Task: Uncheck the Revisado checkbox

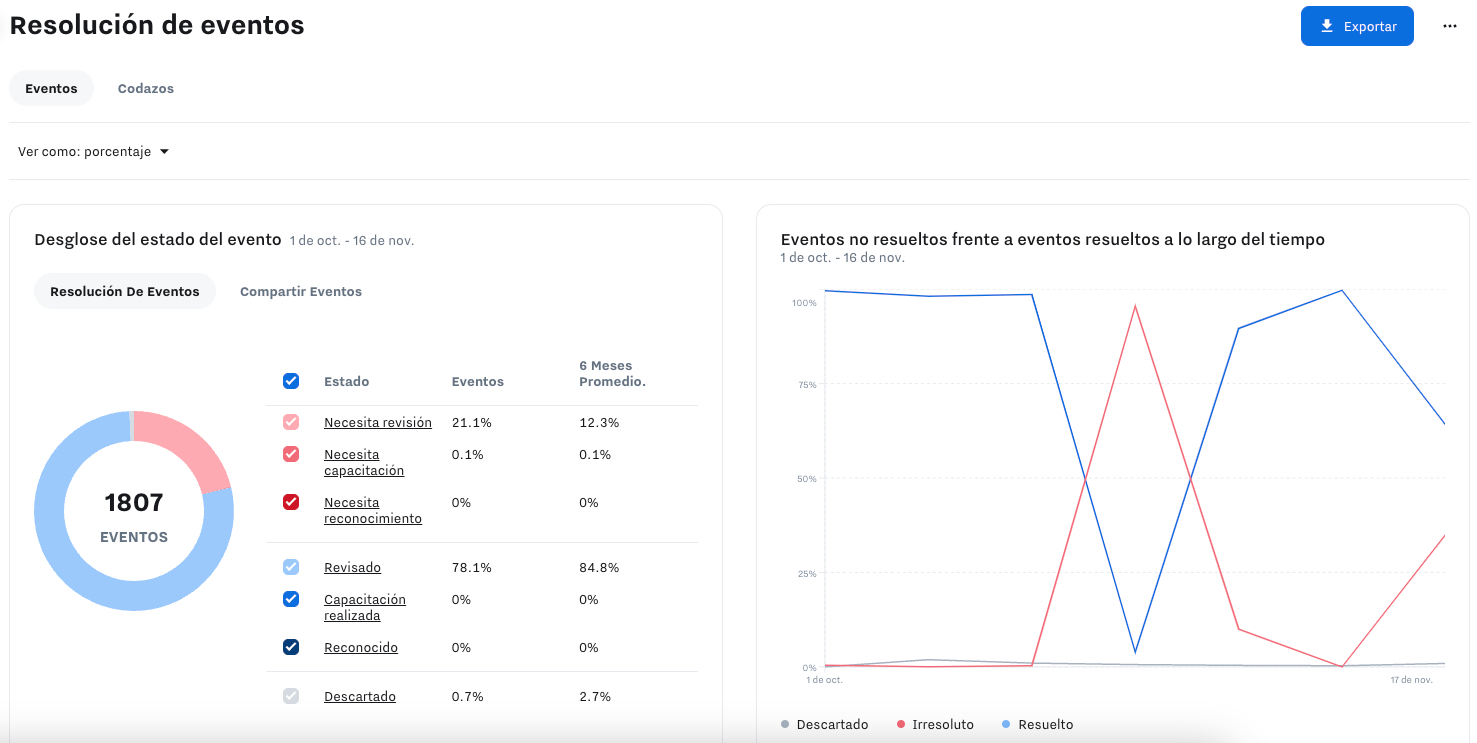Action: 291,567
